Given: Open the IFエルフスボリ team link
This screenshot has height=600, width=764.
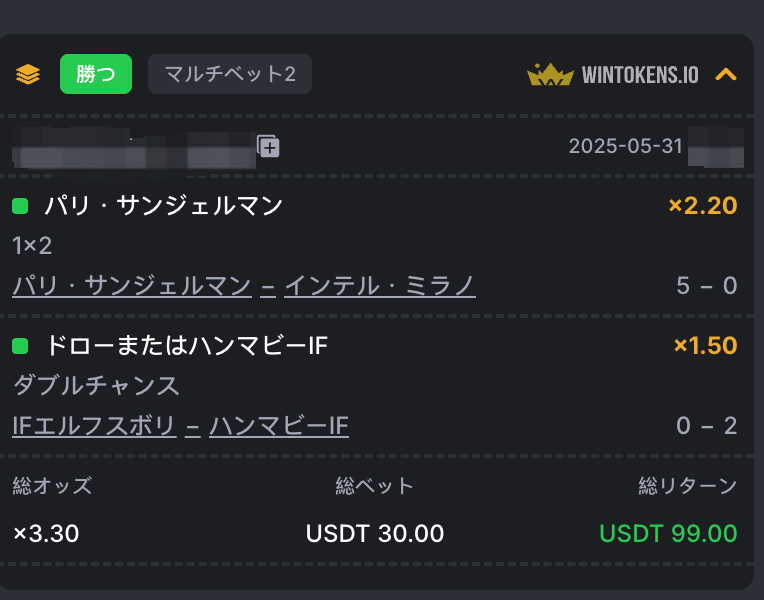Looking at the screenshot, I should (94, 426).
